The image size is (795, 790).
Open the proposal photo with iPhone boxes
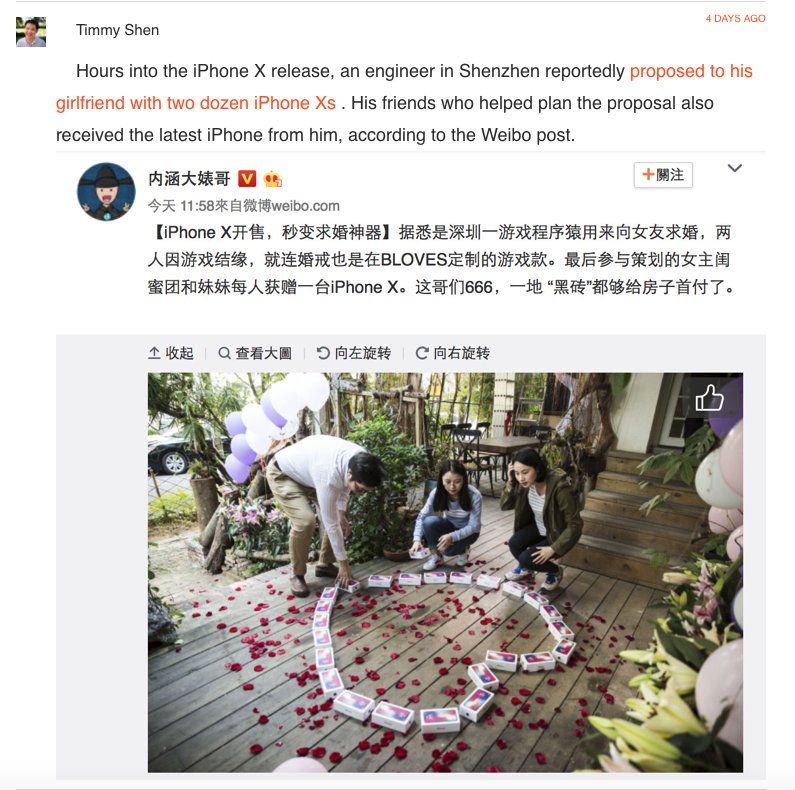445,572
